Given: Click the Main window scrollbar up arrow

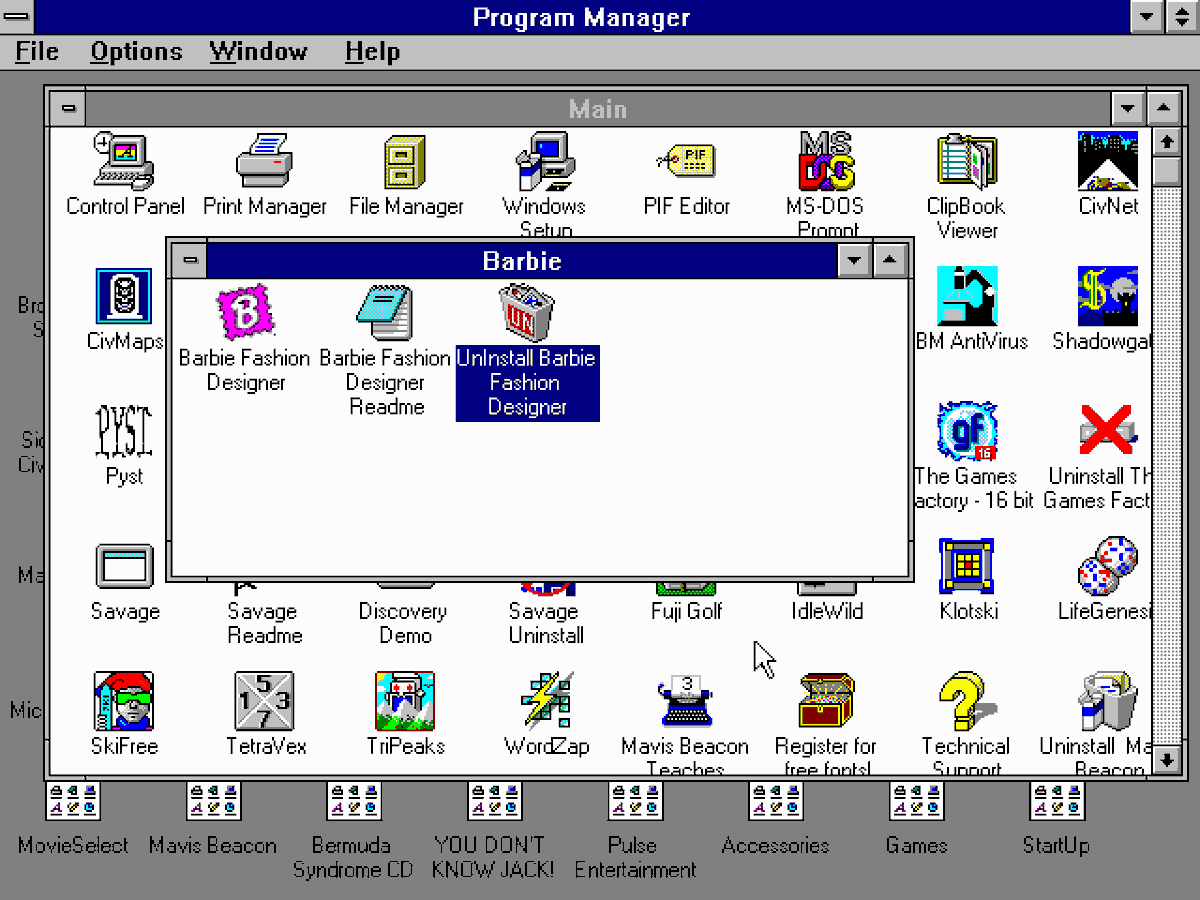Looking at the screenshot, I should [1166, 141].
